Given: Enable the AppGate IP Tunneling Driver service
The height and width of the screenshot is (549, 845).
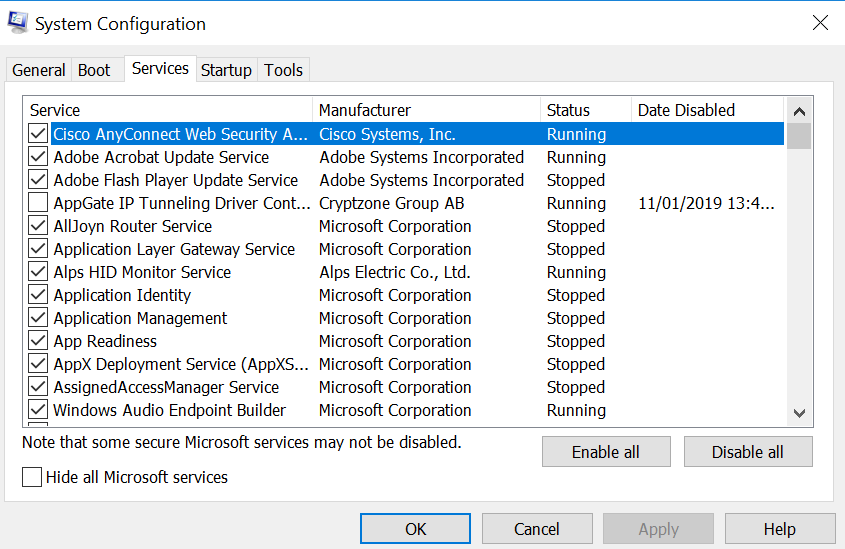Looking at the screenshot, I should click(x=38, y=203).
